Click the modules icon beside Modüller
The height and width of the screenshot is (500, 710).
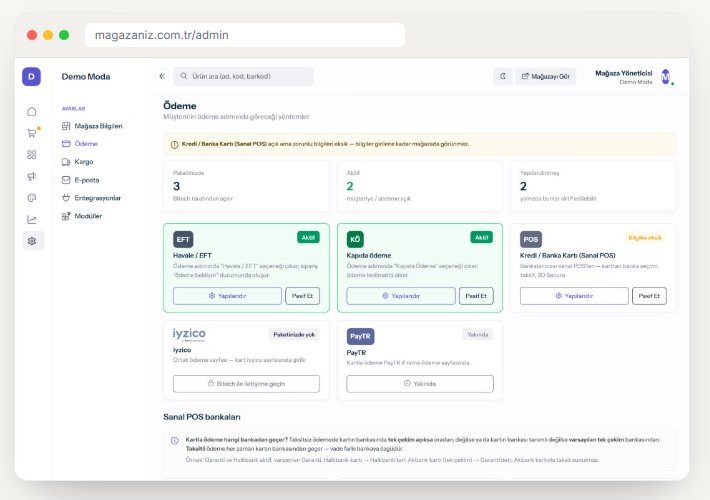tap(66, 216)
